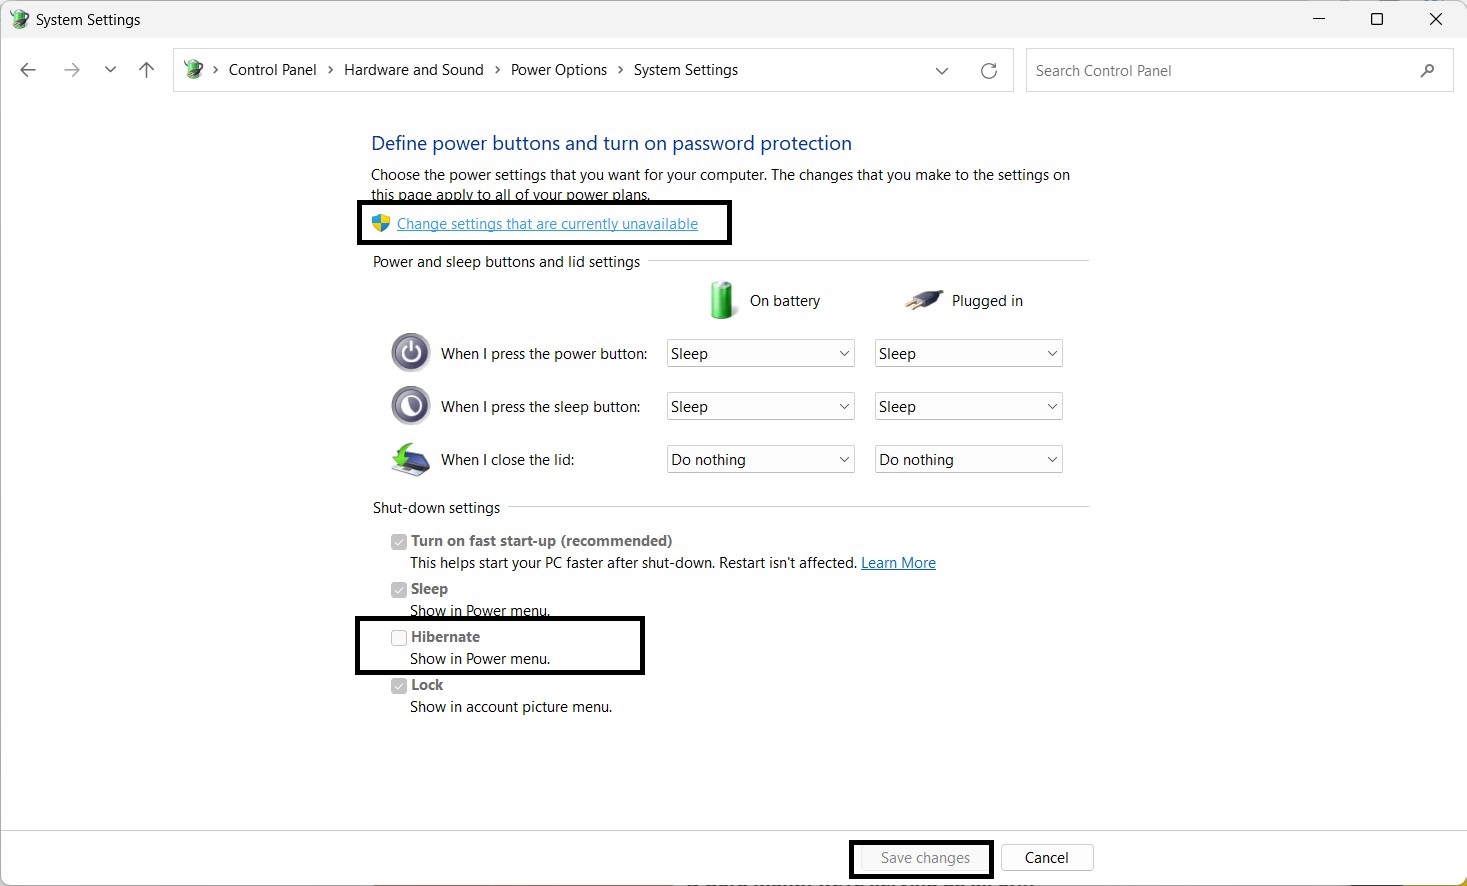
Task: Click the search magnifier icon
Action: (1427, 70)
